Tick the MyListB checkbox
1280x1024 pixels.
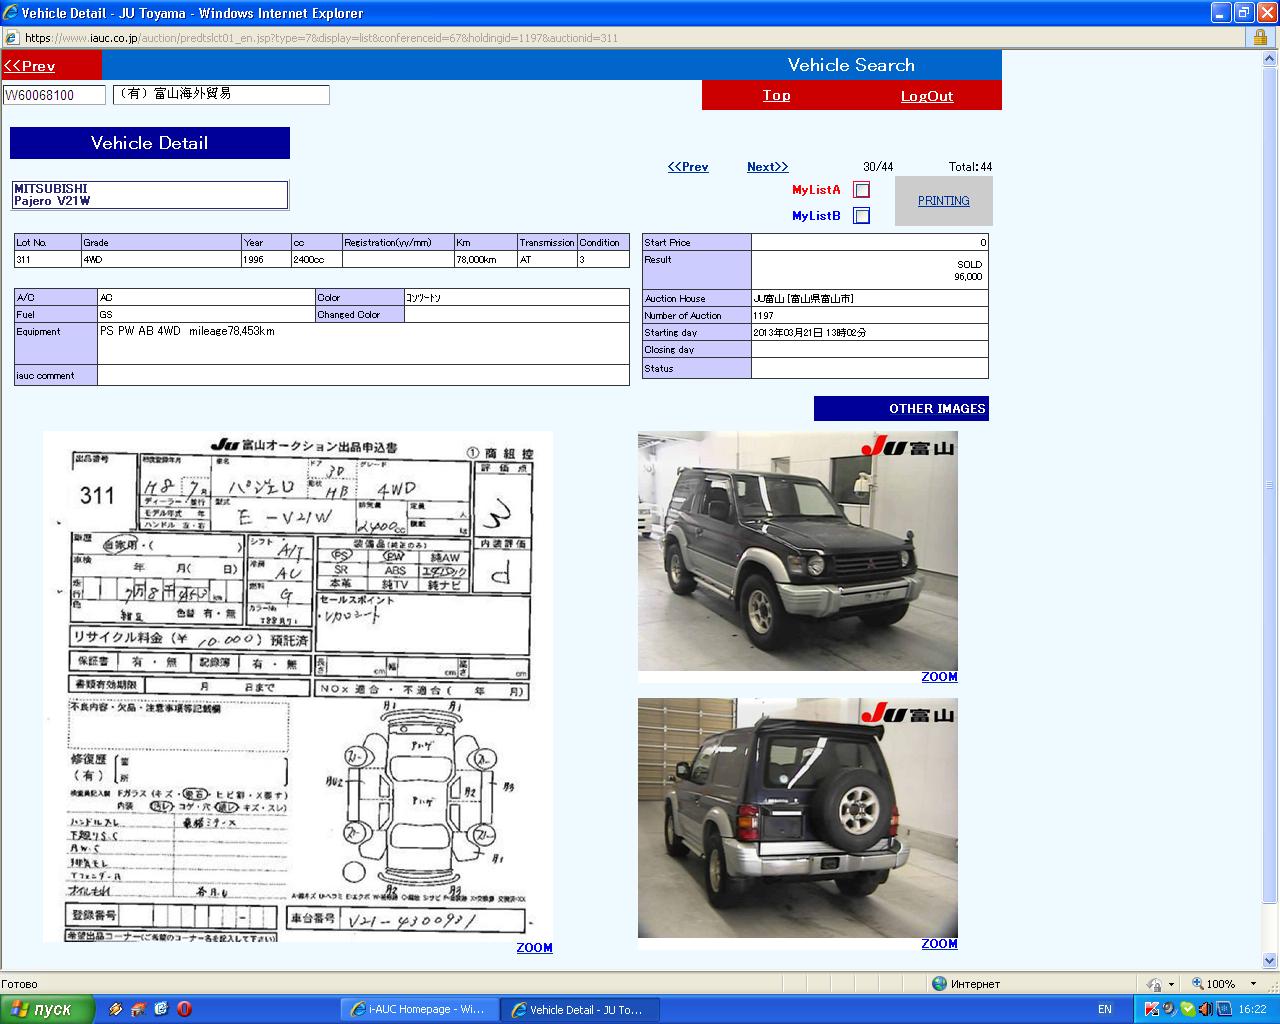(862, 216)
